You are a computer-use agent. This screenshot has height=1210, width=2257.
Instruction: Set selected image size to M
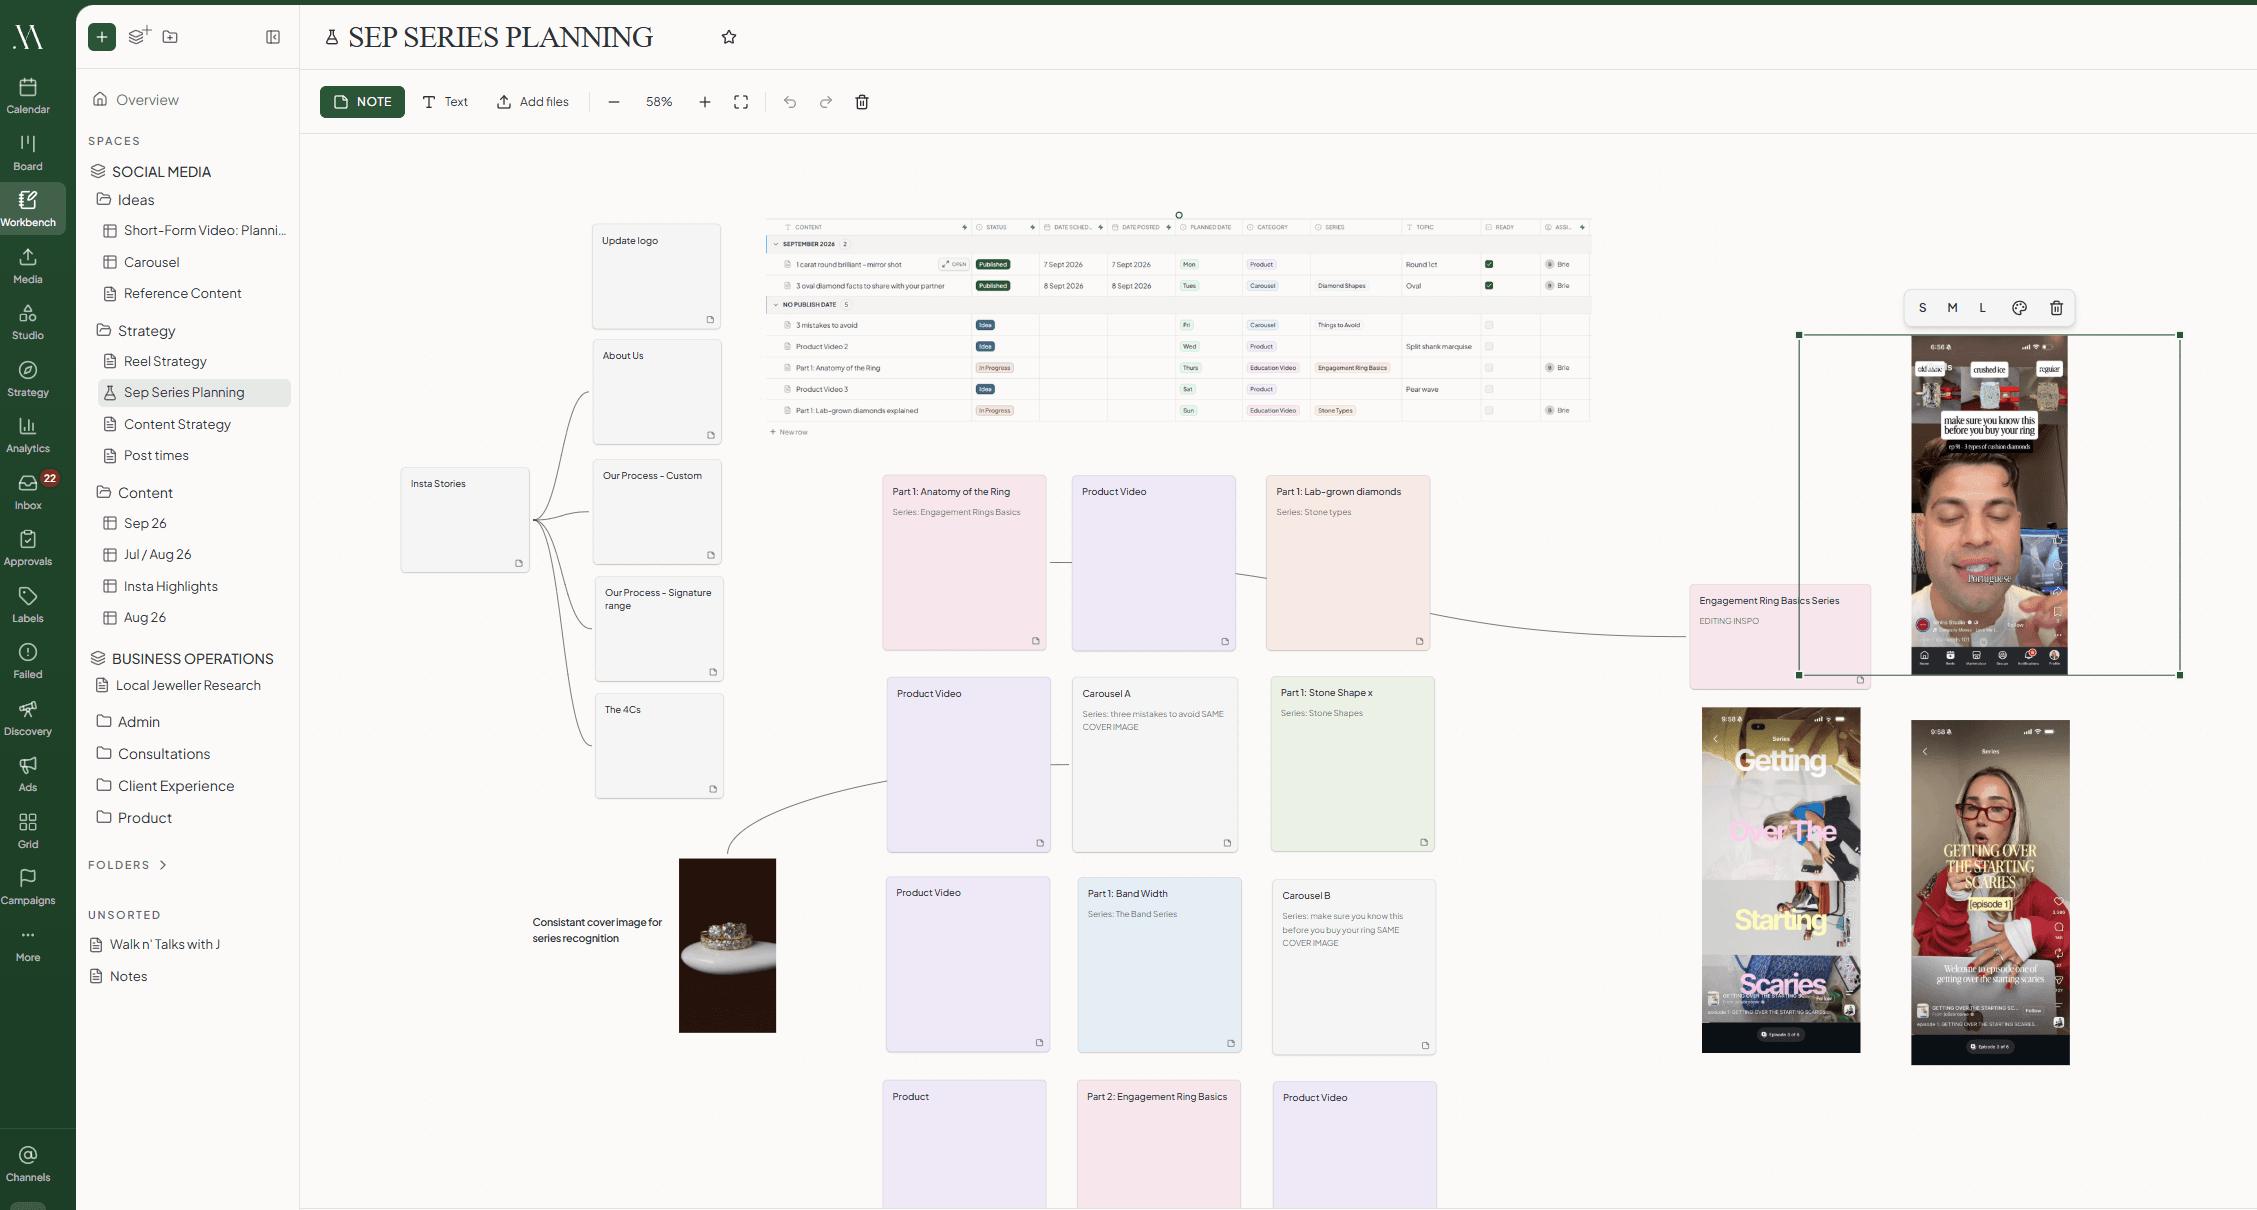click(1952, 308)
